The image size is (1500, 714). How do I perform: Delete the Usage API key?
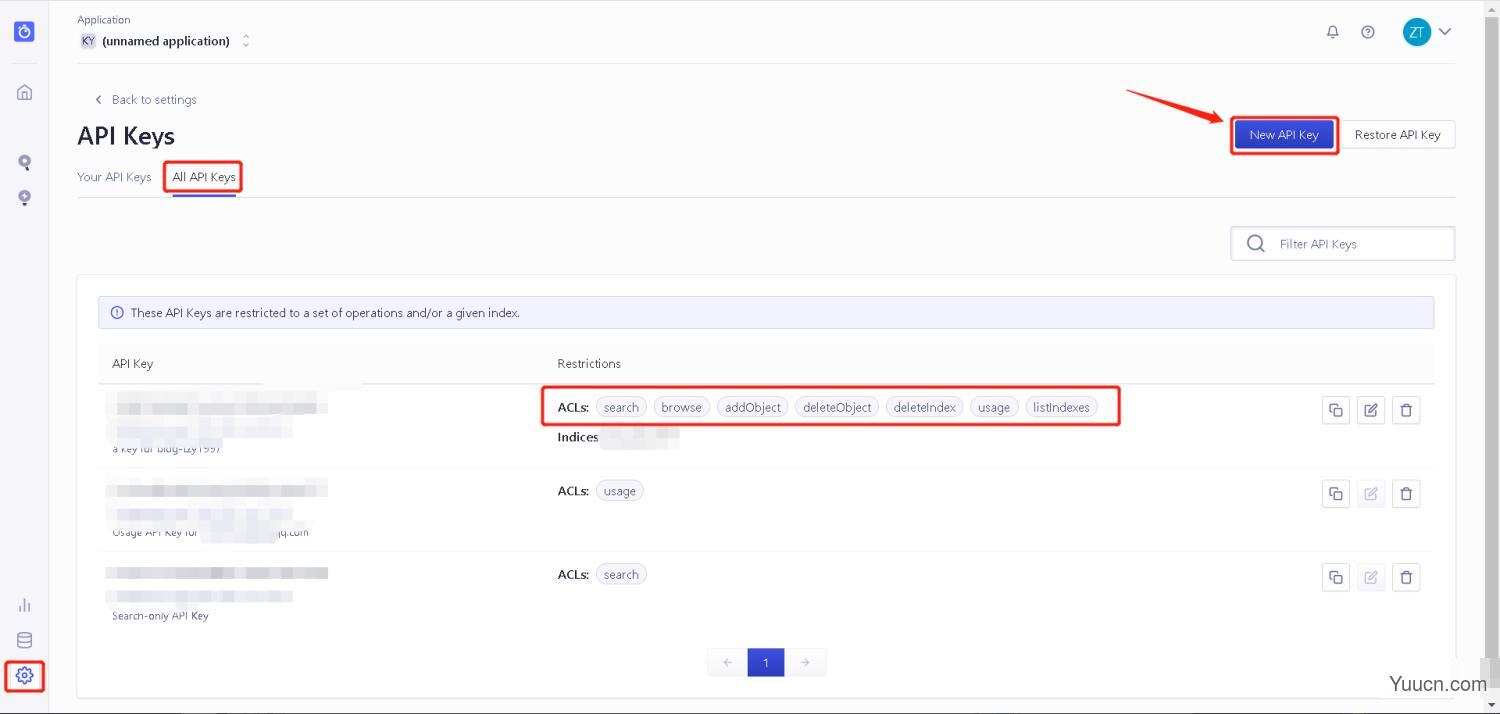(1406, 493)
